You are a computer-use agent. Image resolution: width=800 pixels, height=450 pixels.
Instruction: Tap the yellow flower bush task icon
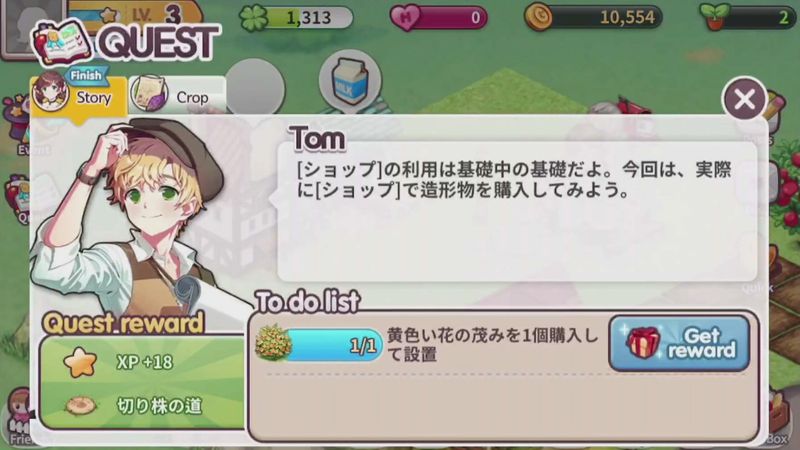(273, 342)
